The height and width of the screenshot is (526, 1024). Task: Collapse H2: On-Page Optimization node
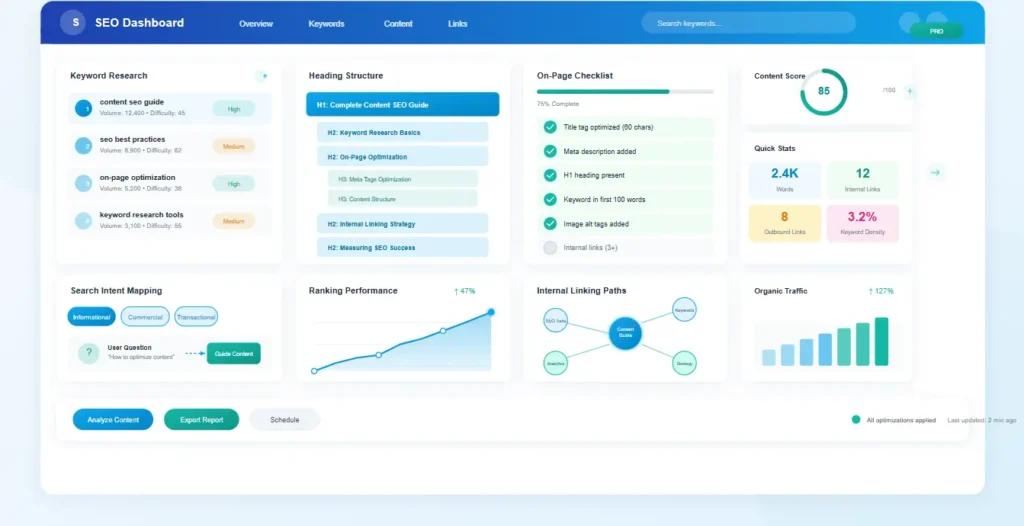point(402,157)
